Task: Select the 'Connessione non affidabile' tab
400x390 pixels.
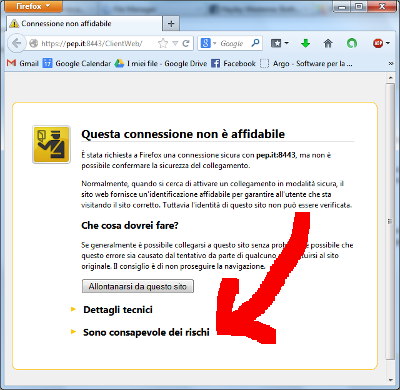Action: click(84, 24)
